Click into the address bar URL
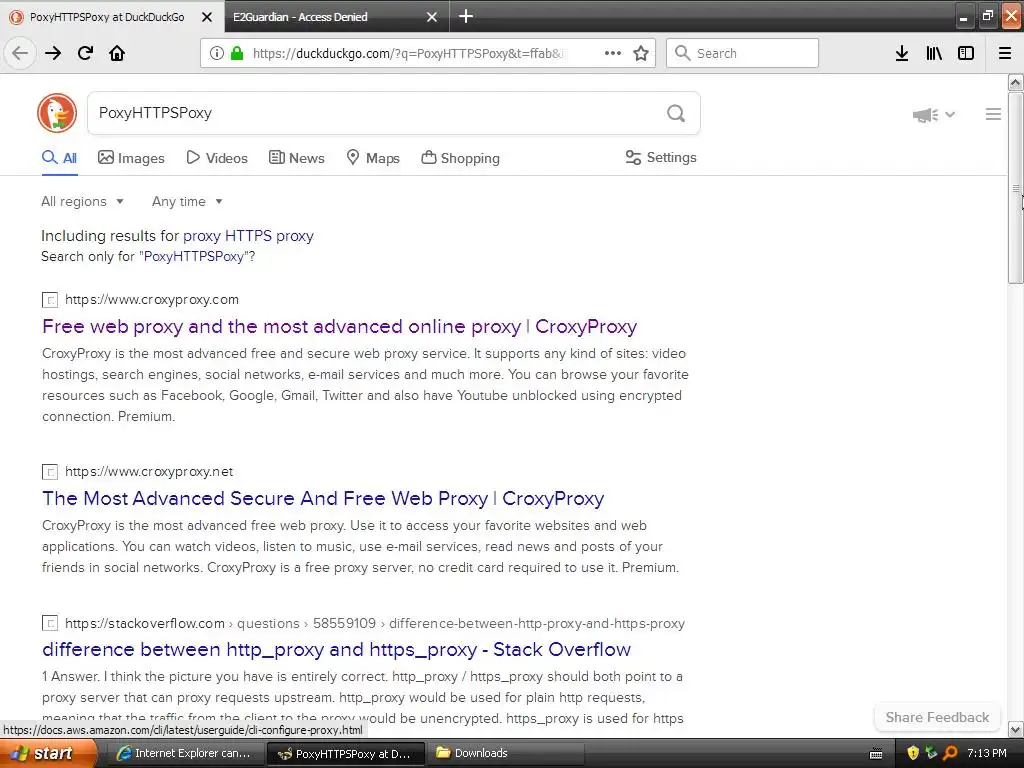This screenshot has height=768, width=1024. pos(408,54)
